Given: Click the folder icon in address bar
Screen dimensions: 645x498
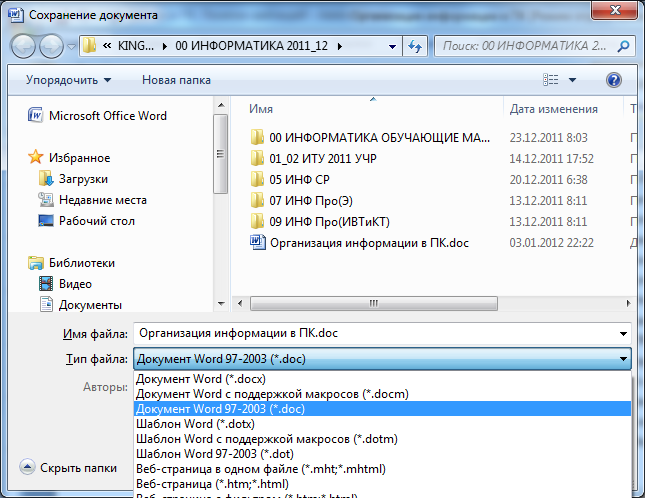Looking at the screenshot, I should click(89, 46).
